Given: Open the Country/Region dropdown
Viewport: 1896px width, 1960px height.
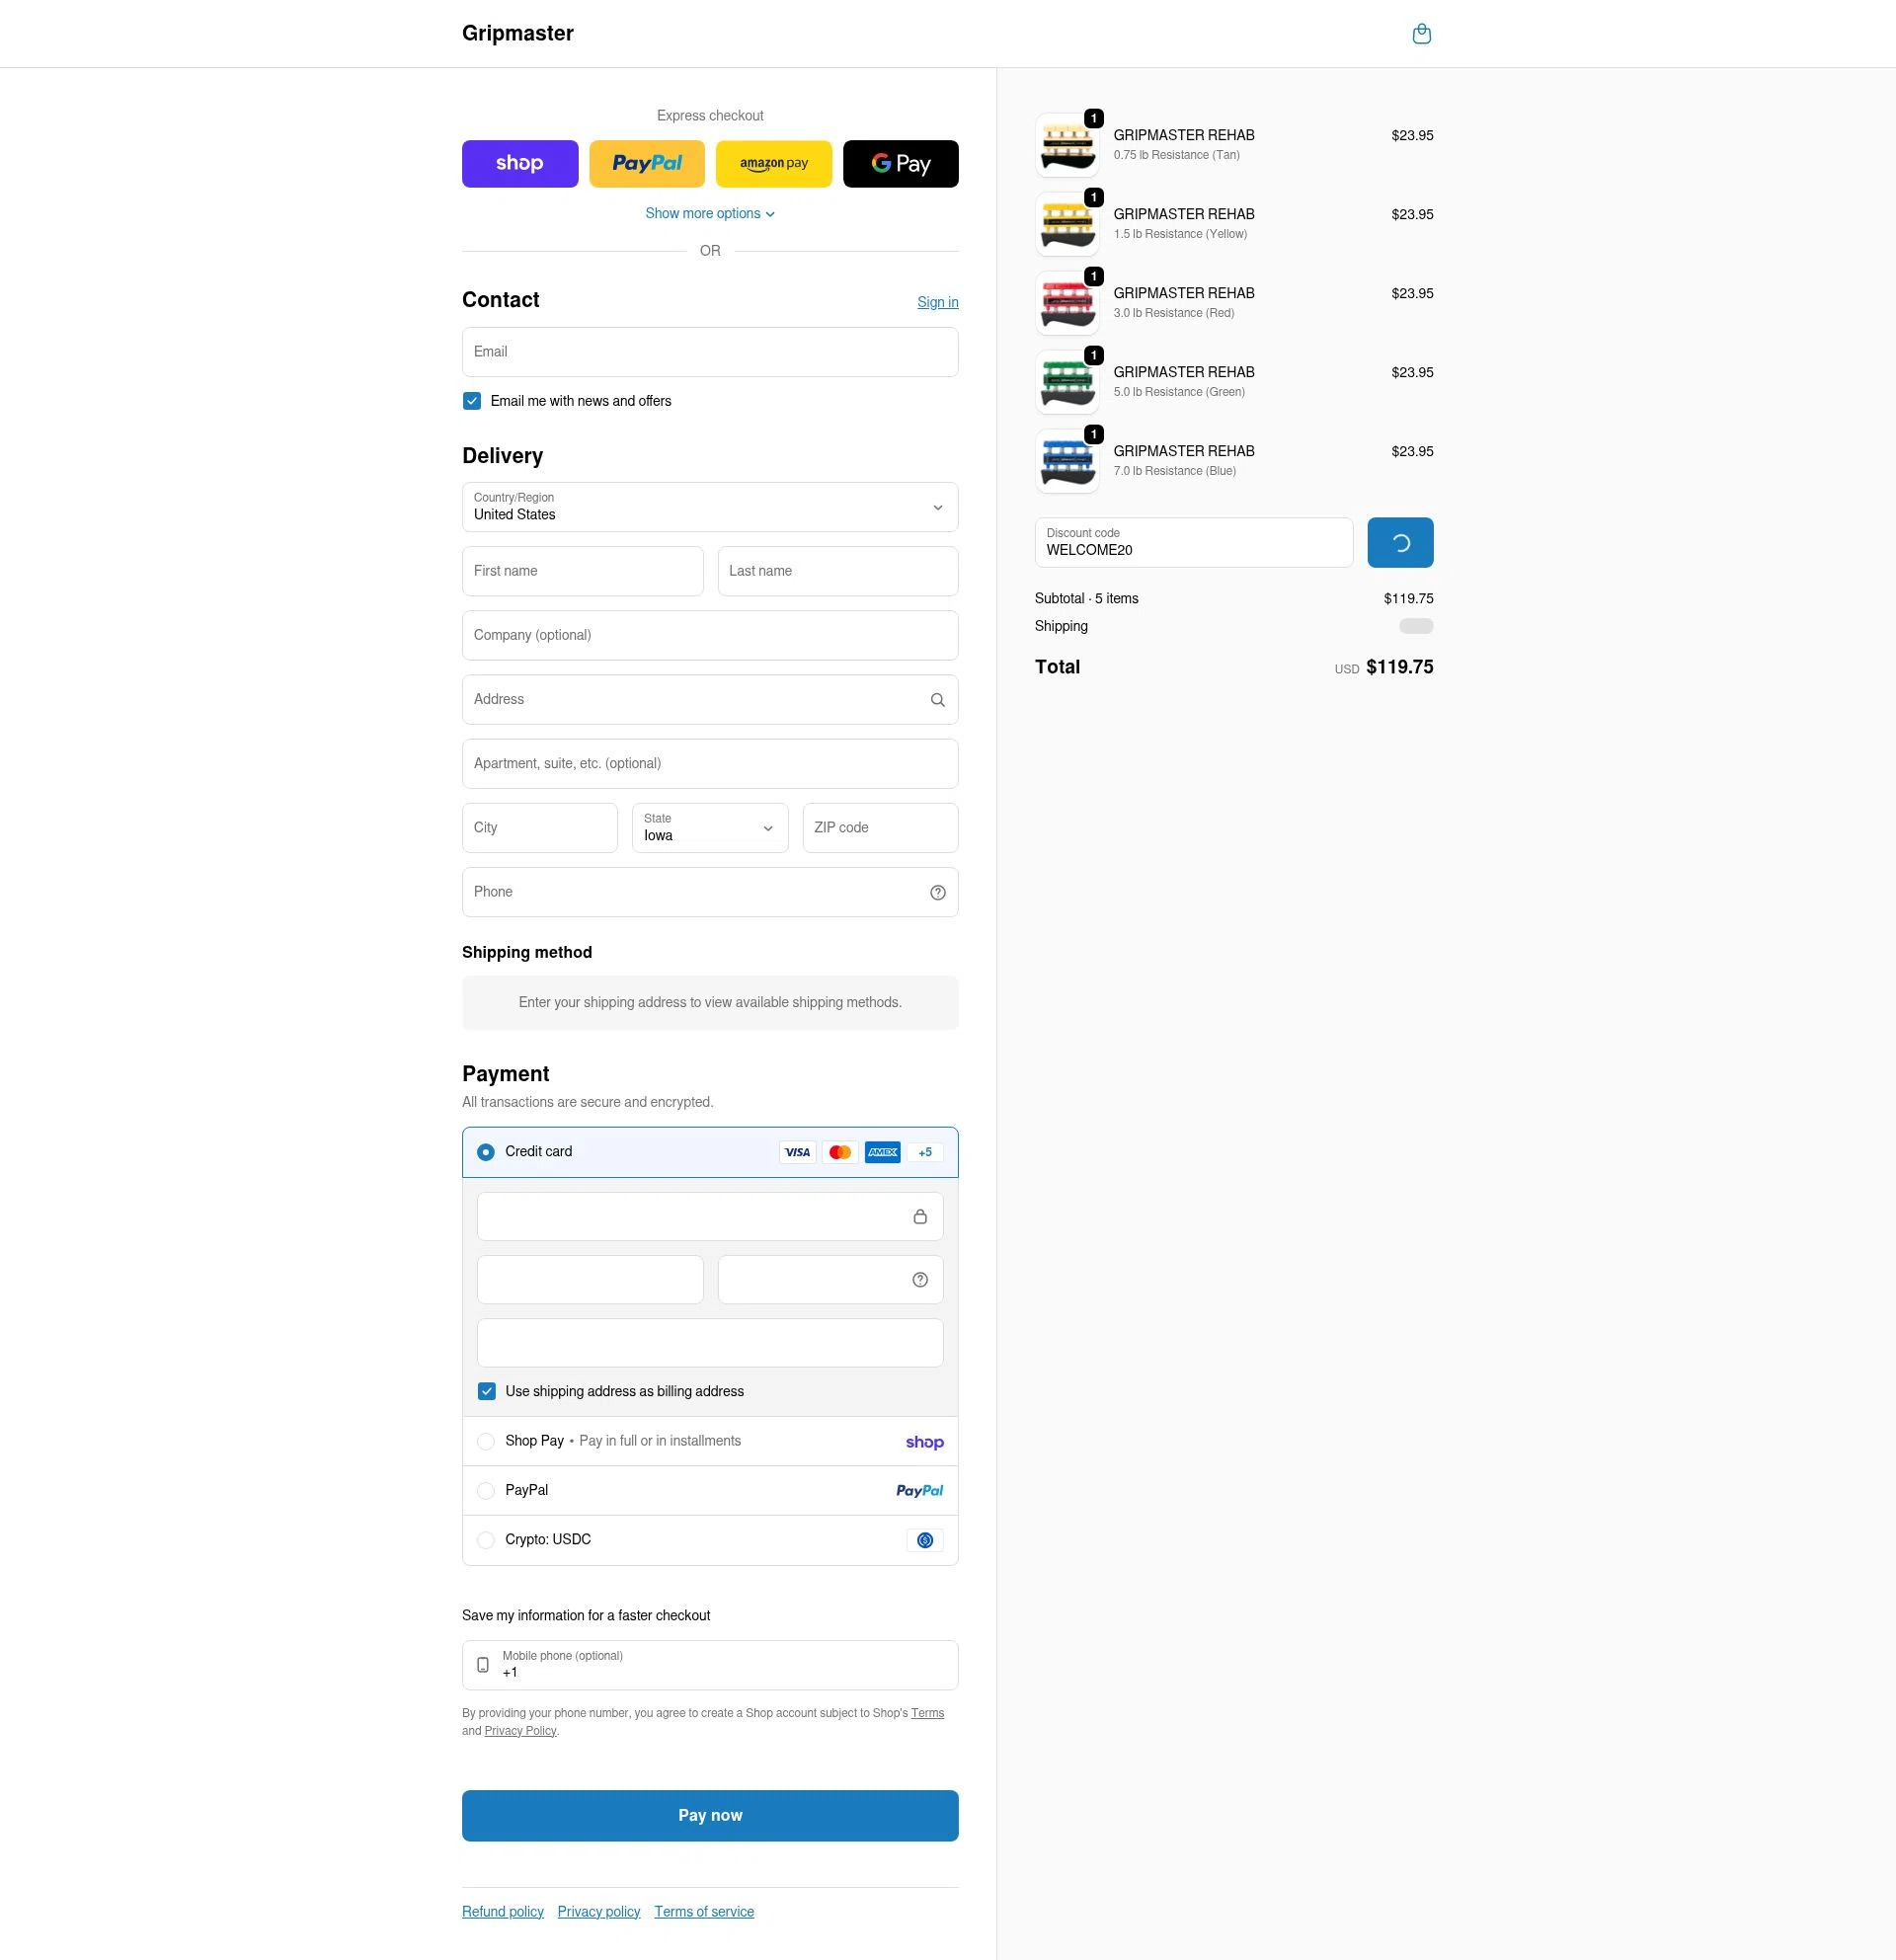Looking at the screenshot, I should (x=710, y=507).
